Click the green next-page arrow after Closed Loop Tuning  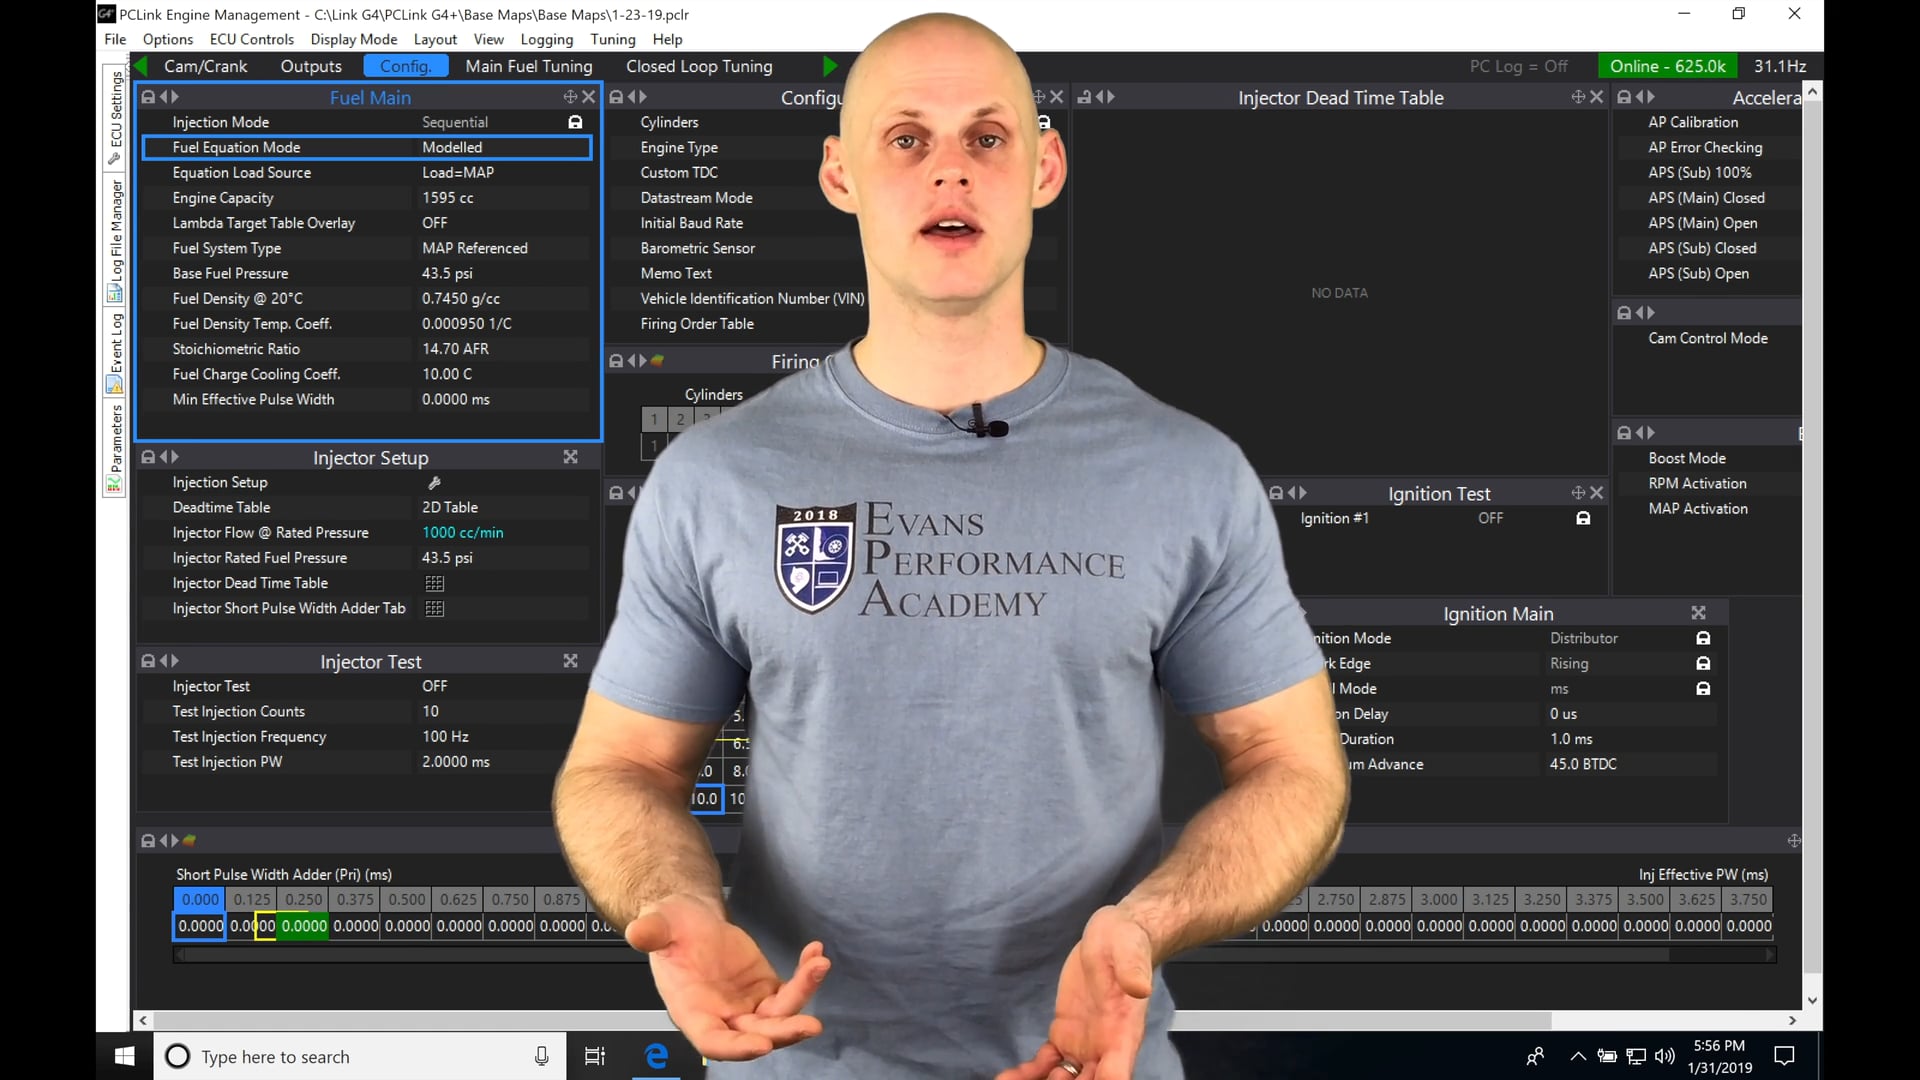tap(829, 66)
